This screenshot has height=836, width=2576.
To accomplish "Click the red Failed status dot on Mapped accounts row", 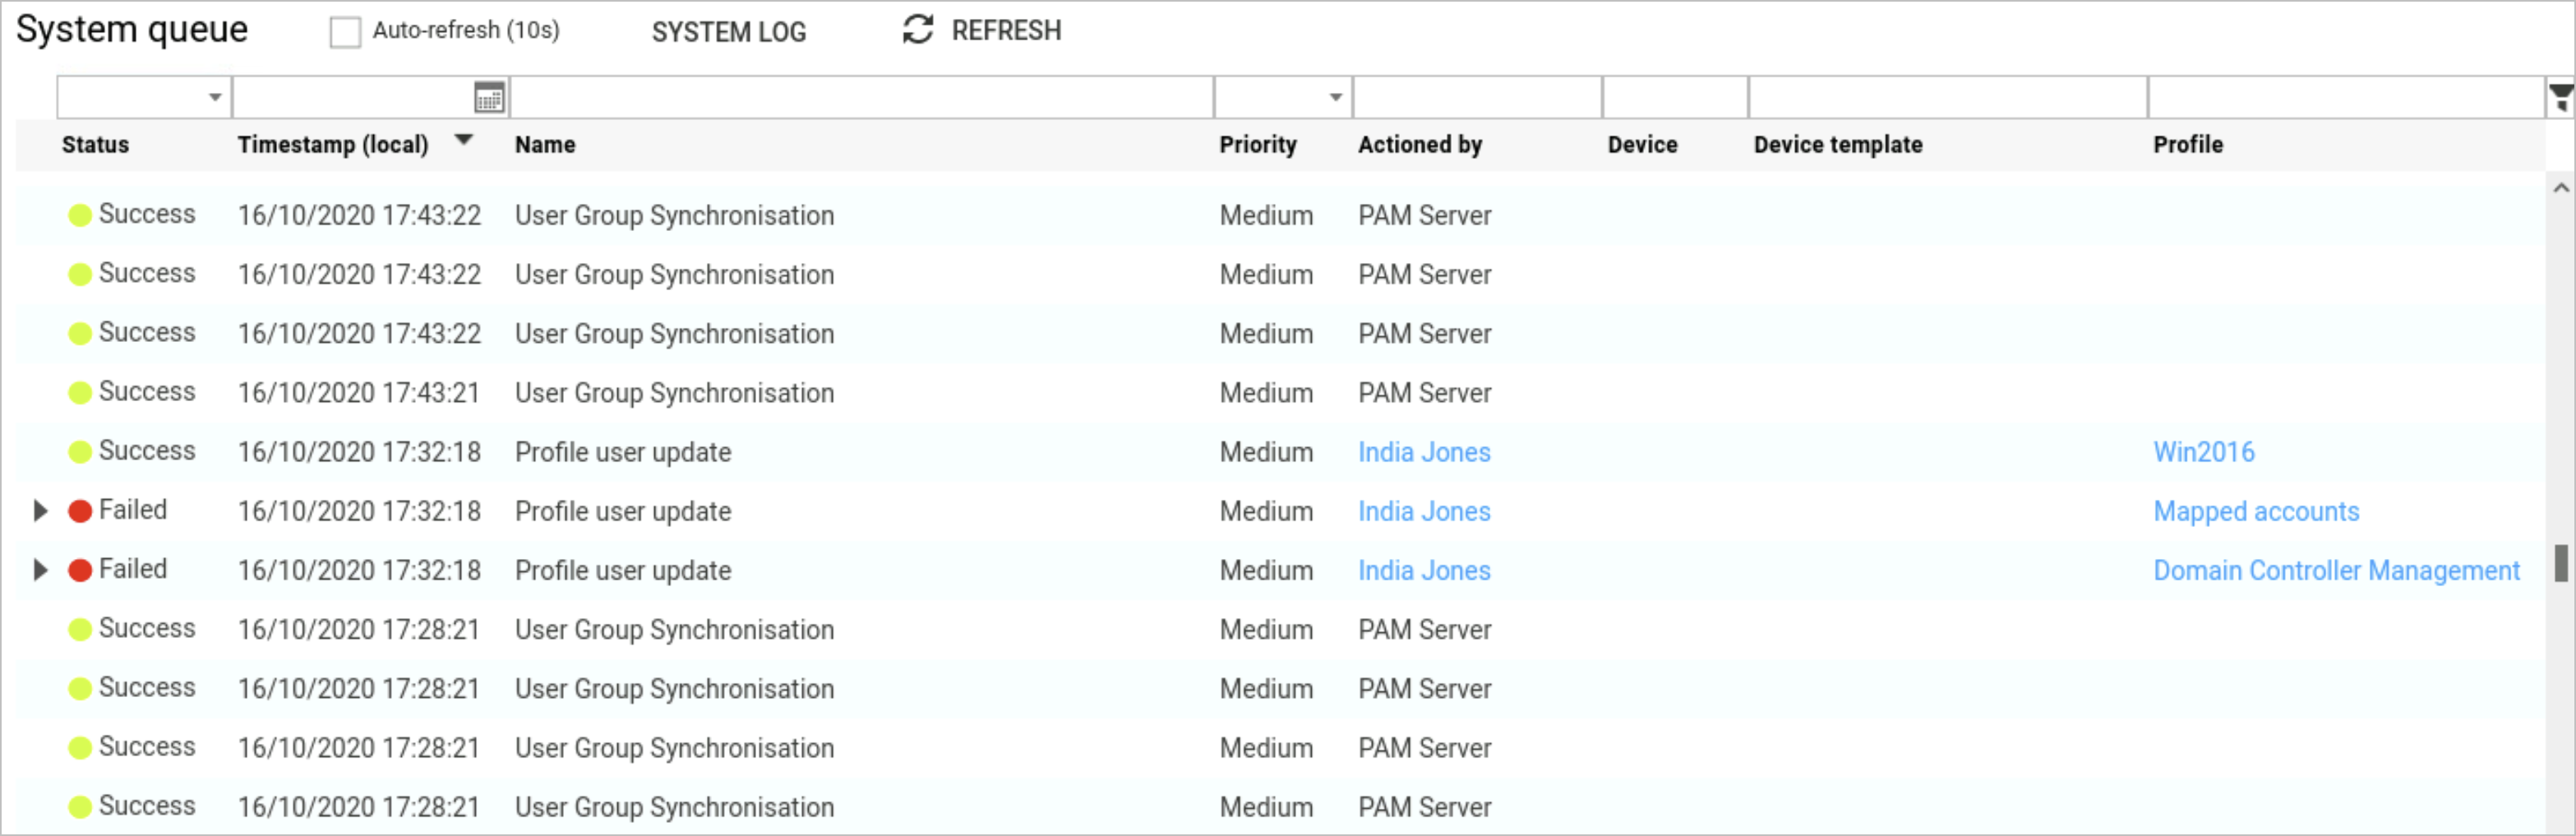I will click(x=80, y=510).
